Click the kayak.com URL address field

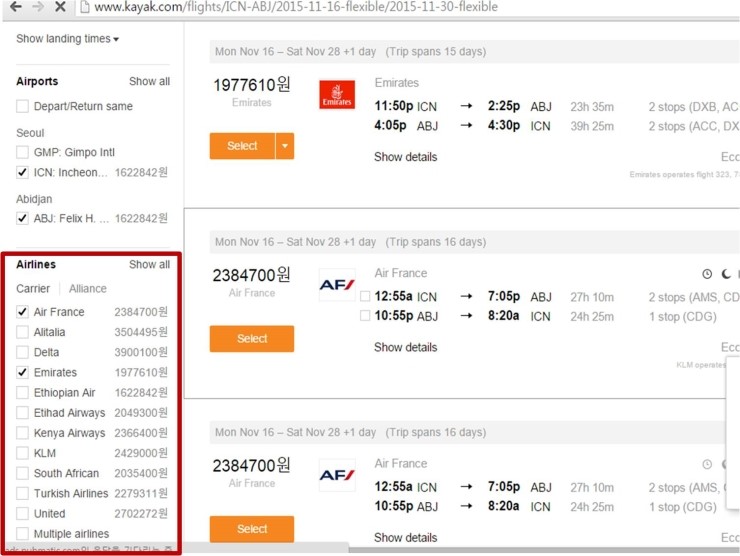(296, 7)
